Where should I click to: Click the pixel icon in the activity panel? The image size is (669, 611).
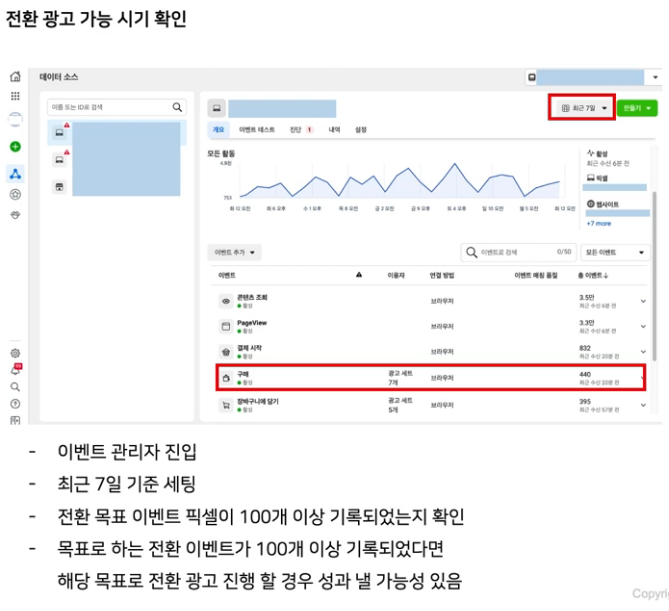coord(591,178)
